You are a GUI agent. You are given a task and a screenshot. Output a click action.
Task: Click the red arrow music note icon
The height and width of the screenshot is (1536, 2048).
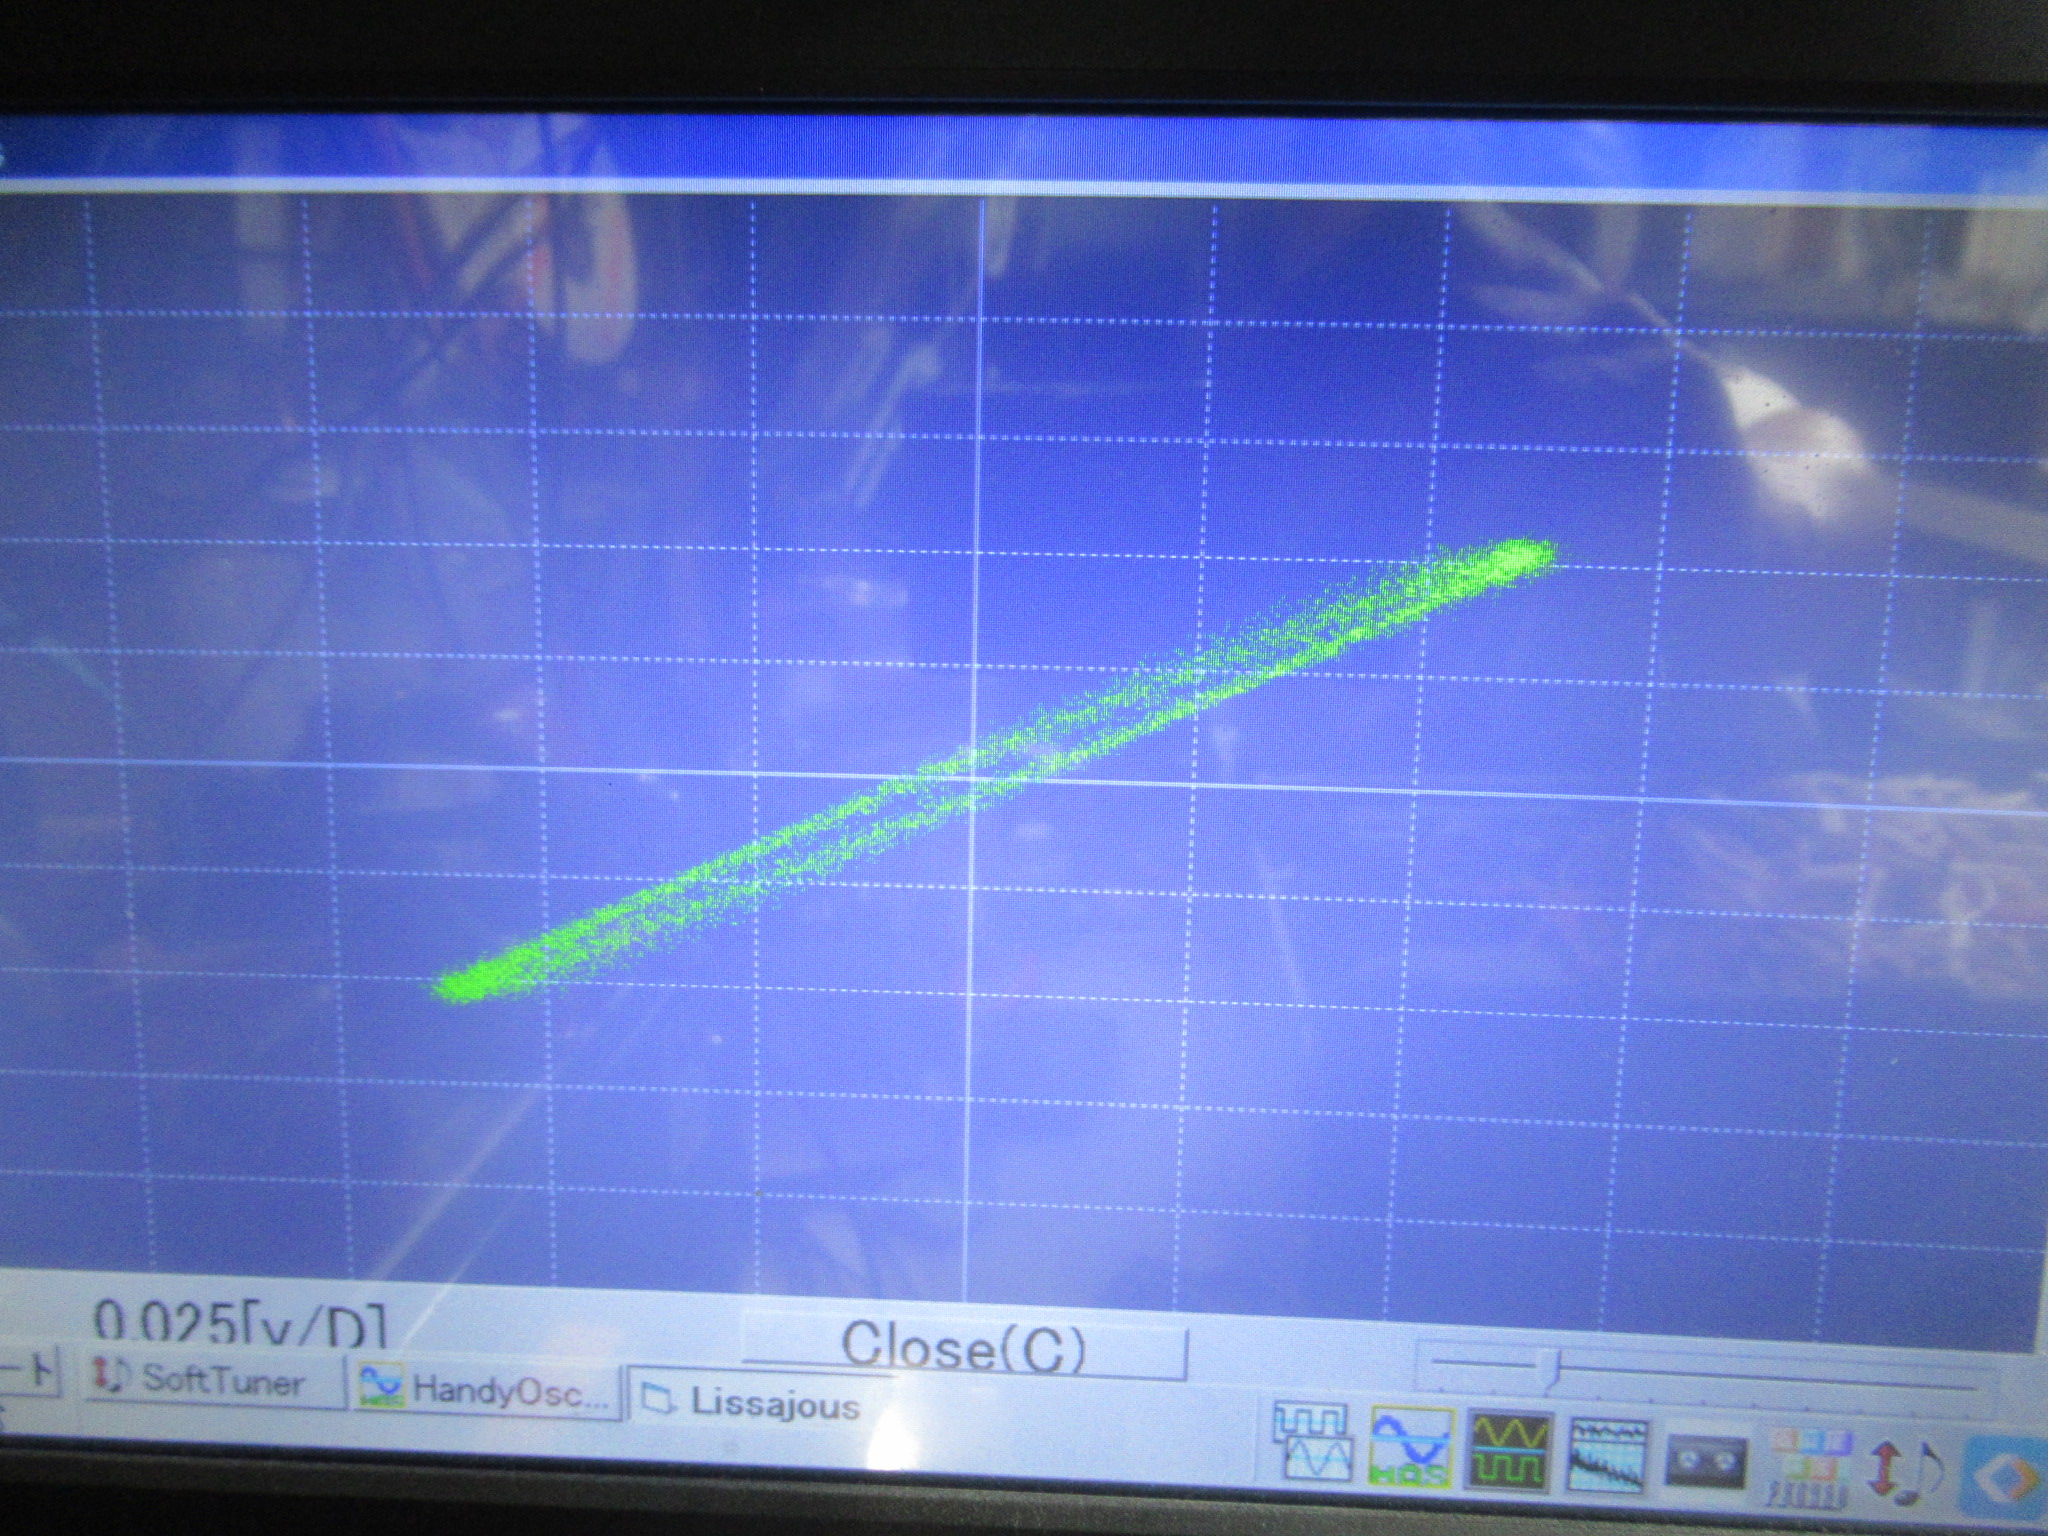[x=1906, y=1474]
